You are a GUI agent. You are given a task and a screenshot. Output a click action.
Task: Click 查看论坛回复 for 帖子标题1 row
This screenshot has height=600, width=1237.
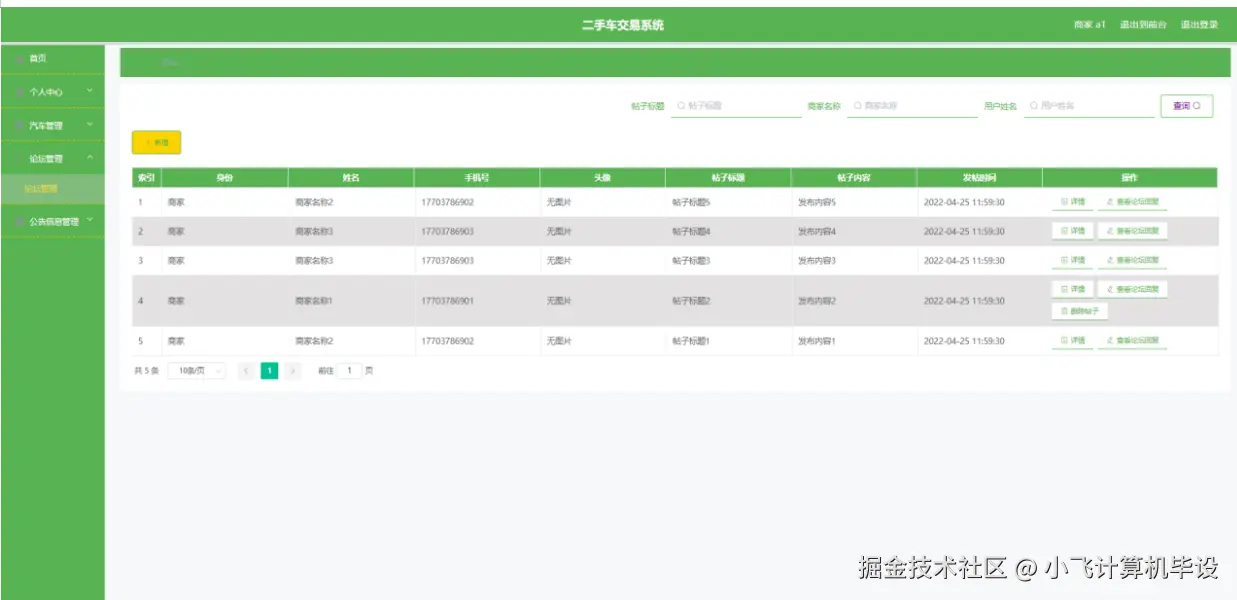pos(1132,341)
